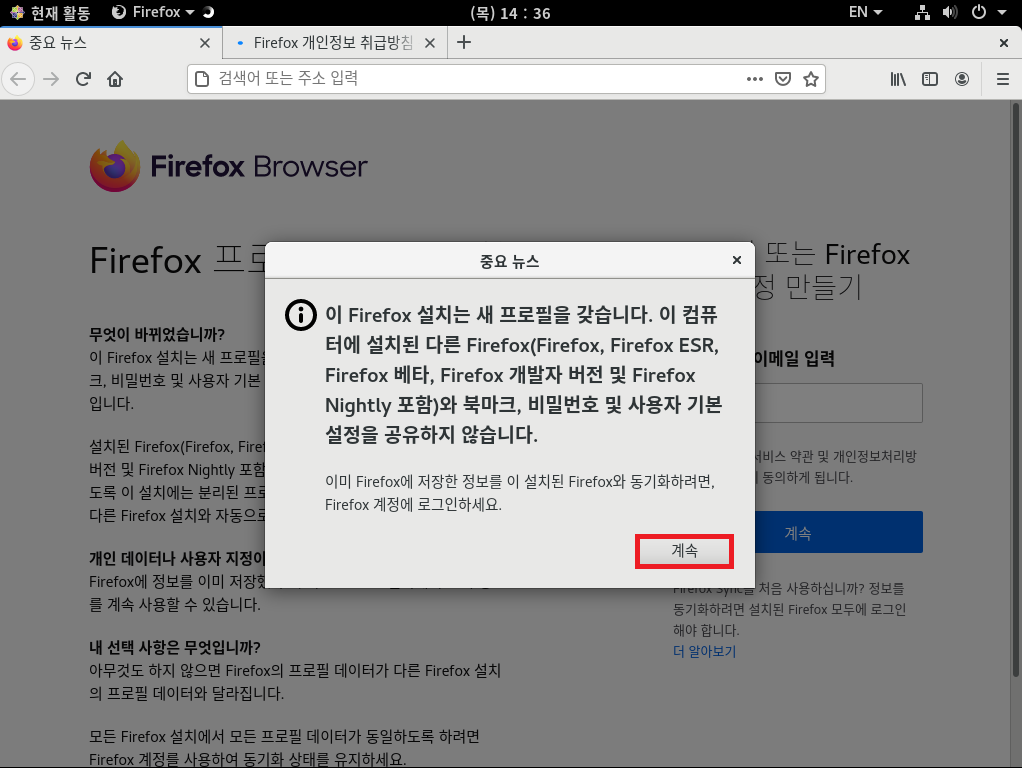Open the Library bookshelf icon
The height and width of the screenshot is (768, 1022).
point(898,79)
